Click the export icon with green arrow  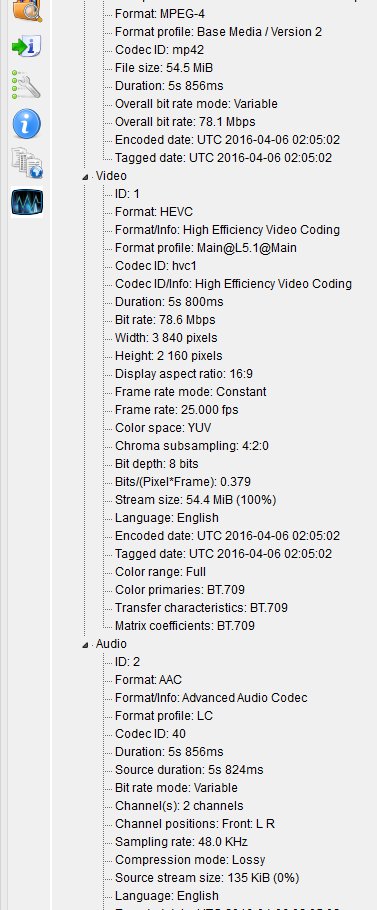tap(27, 47)
